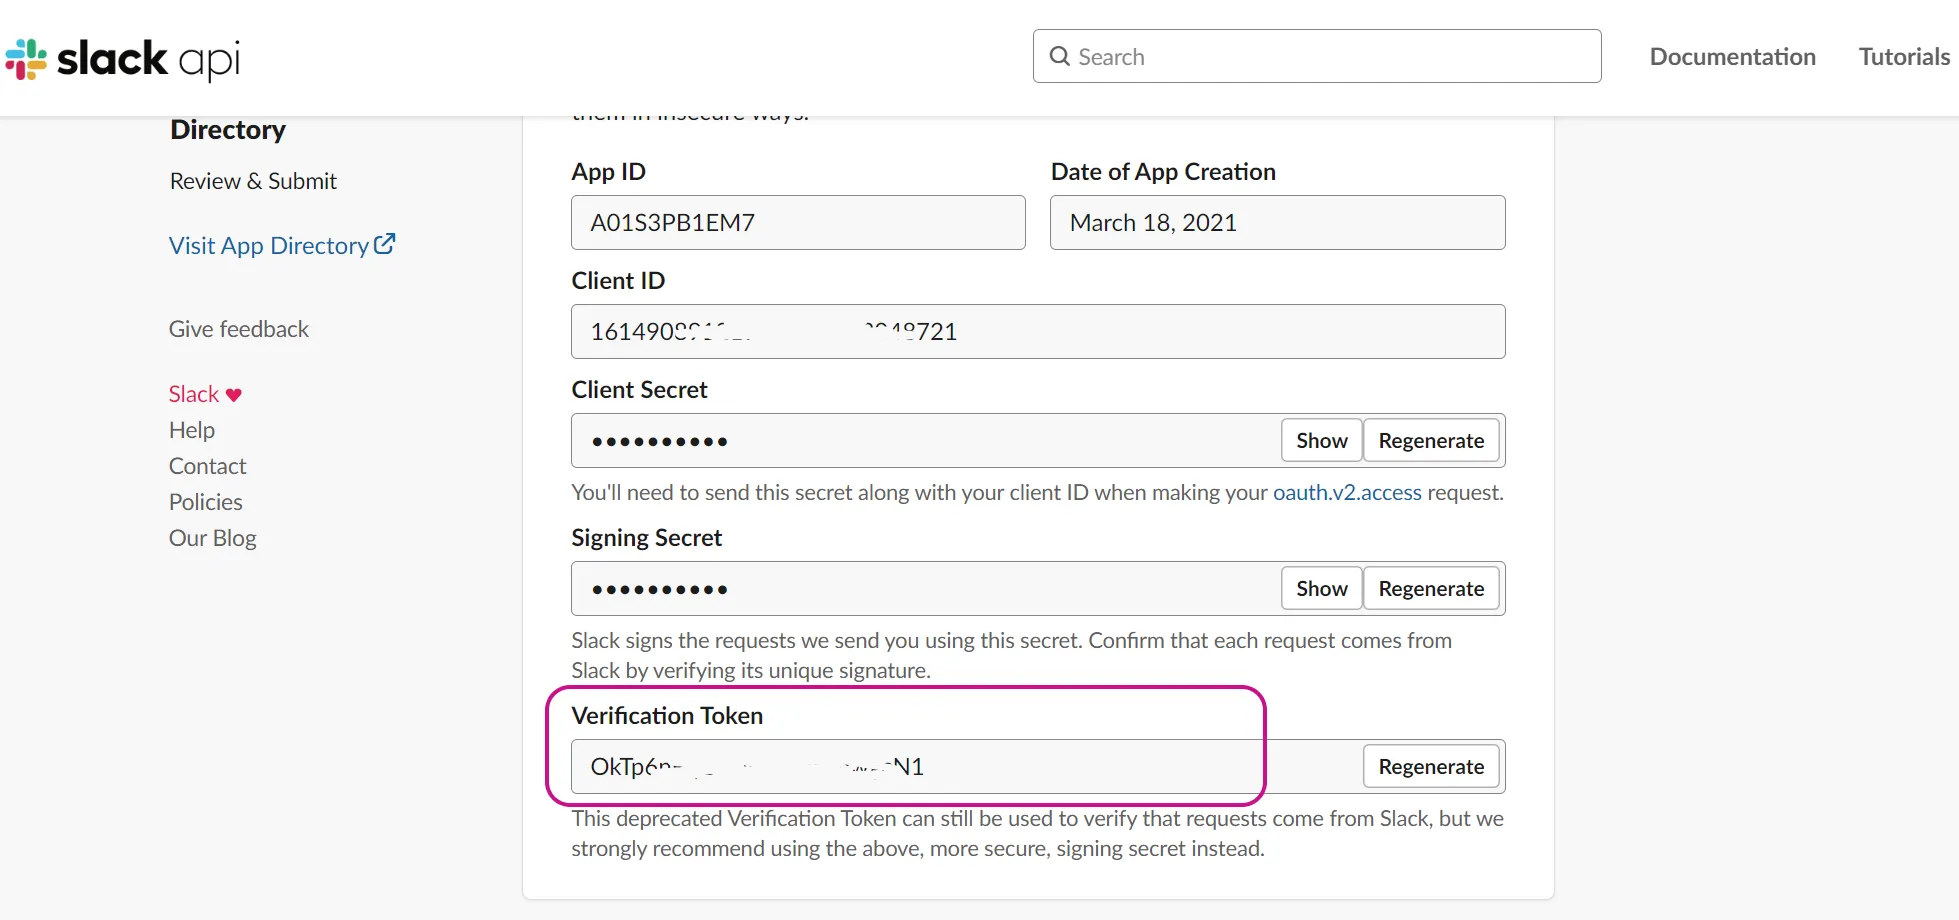Click the Client ID label
Viewport: 1959px width, 920px height.
618,281
